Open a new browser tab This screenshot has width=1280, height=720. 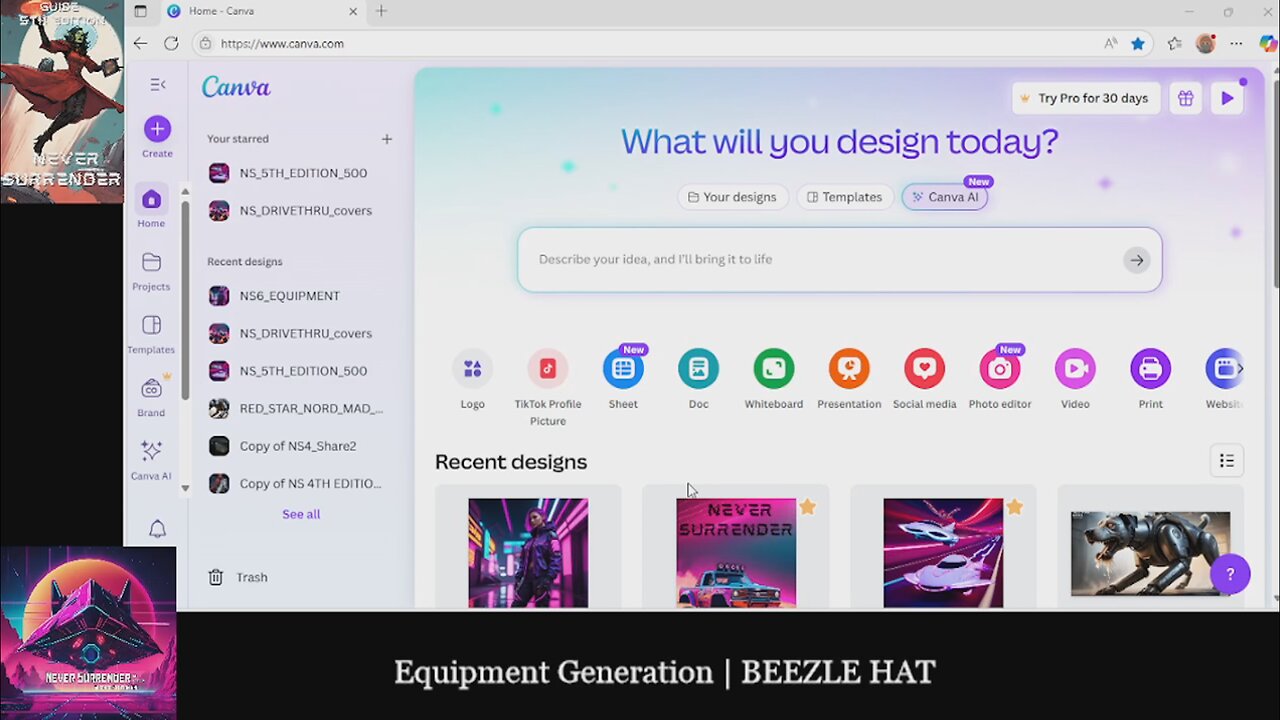click(381, 11)
